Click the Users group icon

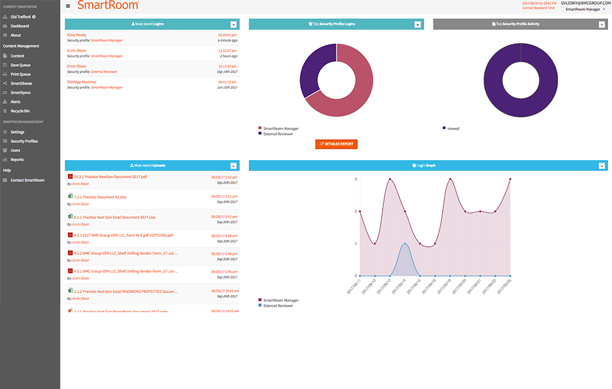click(5, 150)
